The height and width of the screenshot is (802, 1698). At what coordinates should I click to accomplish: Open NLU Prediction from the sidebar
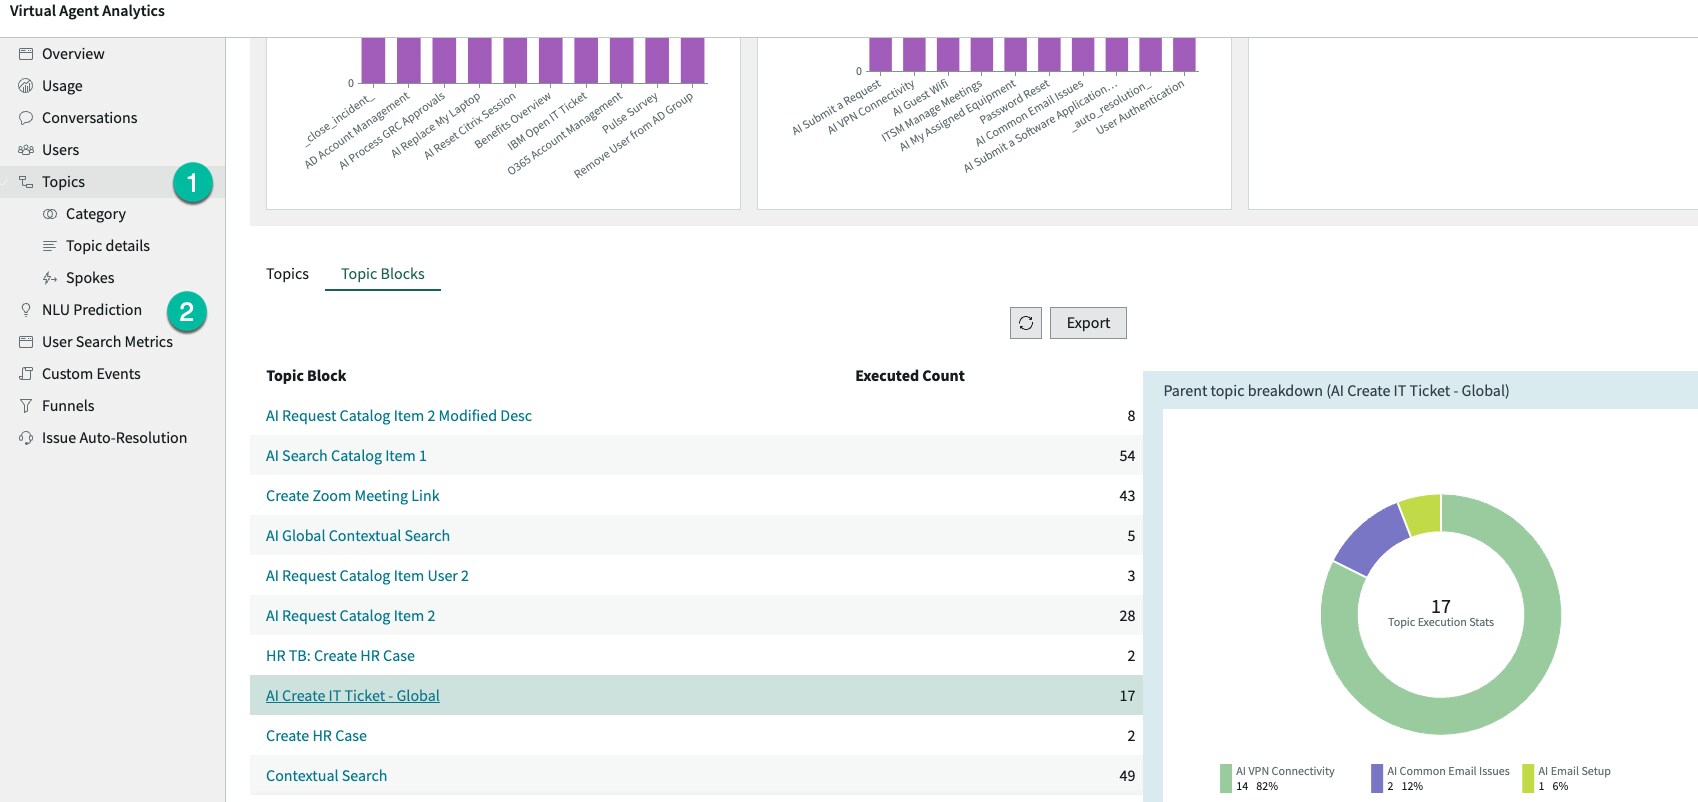point(92,310)
